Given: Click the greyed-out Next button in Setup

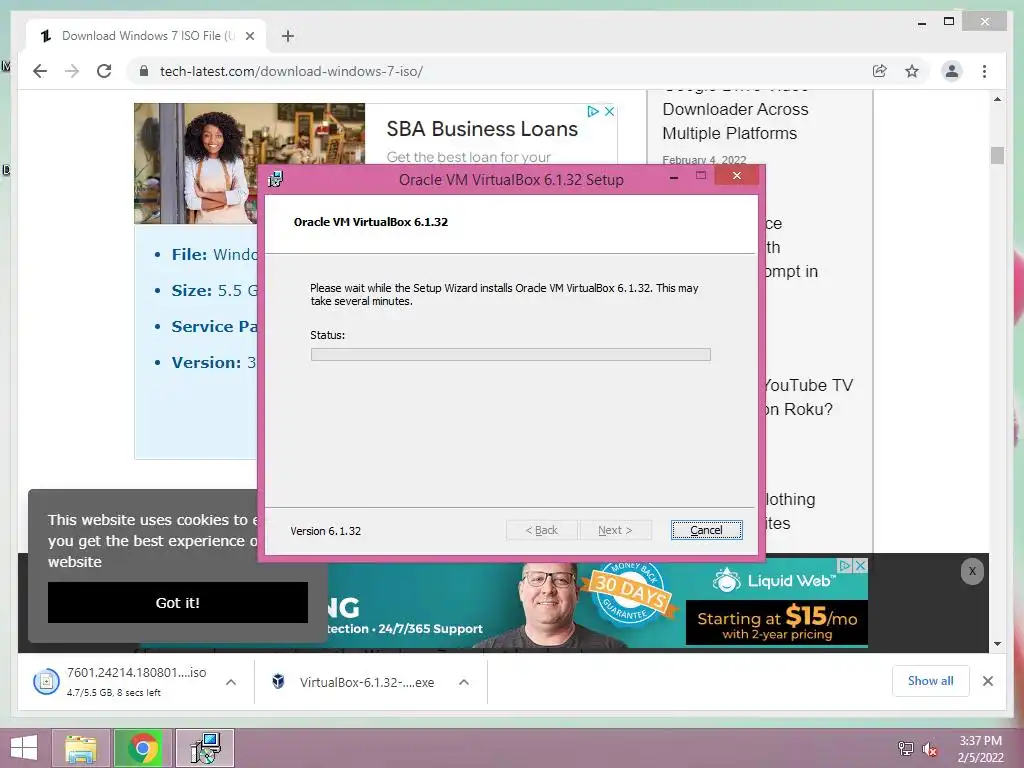Looking at the screenshot, I should (615, 530).
